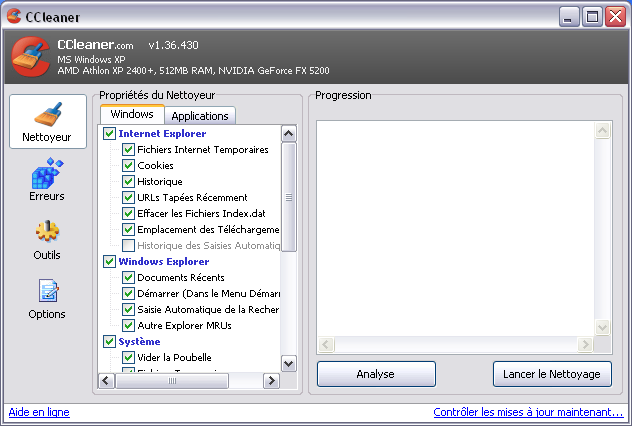Uncheck the Cookies checkbox
Screen dimensions: 632x426
pos(128,166)
